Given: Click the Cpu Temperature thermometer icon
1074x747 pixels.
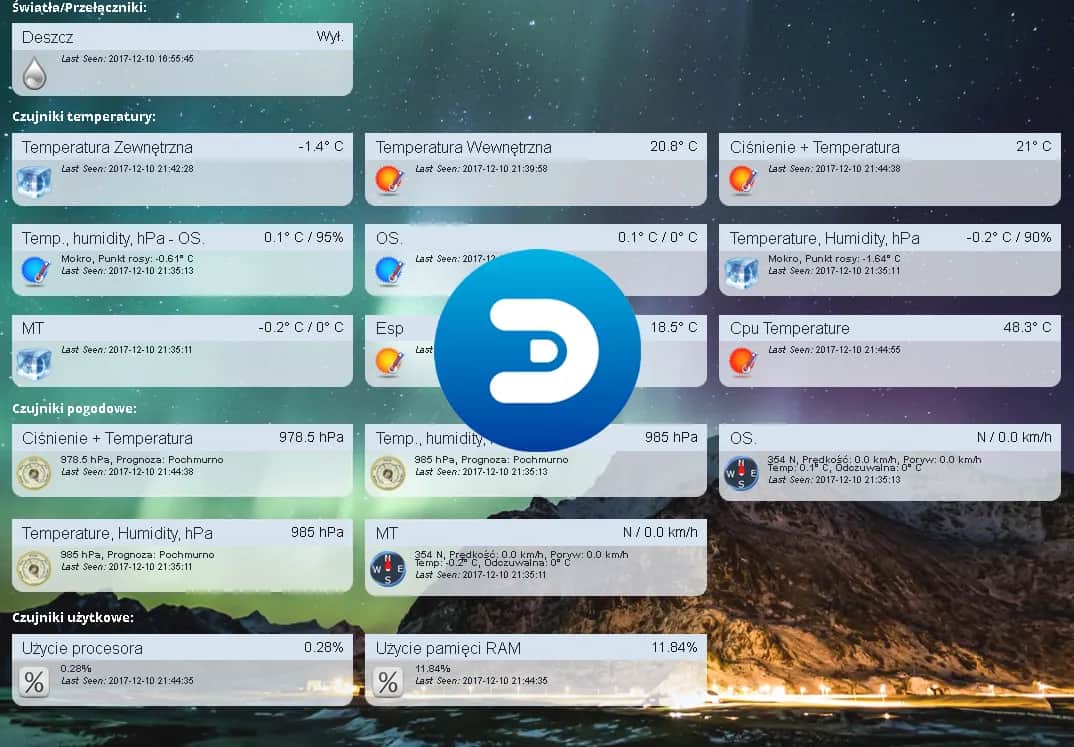Looking at the screenshot, I should (742, 361).
